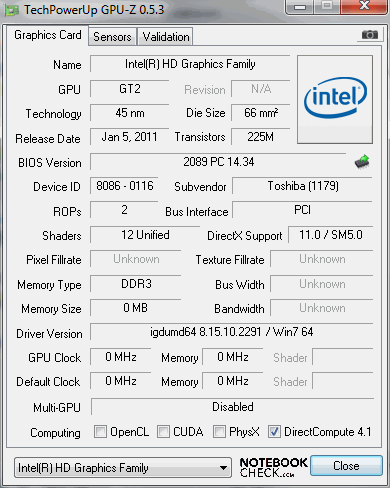390x488 pixels.
Task: Enable the OpenCL checkbox
Action: point(100,431)
